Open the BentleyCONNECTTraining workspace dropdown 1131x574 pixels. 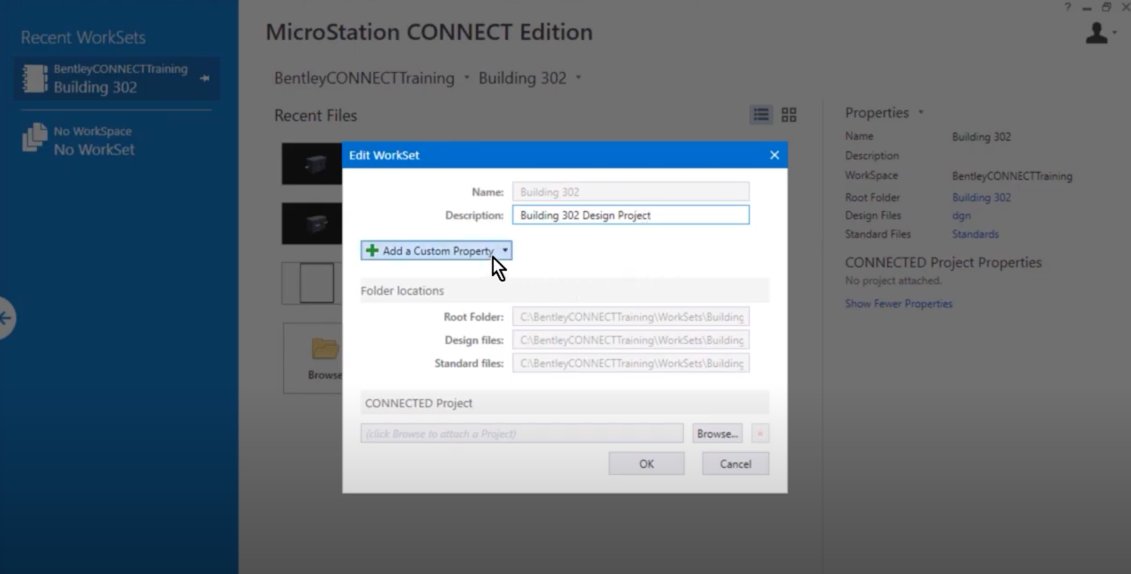pos(467,77)
